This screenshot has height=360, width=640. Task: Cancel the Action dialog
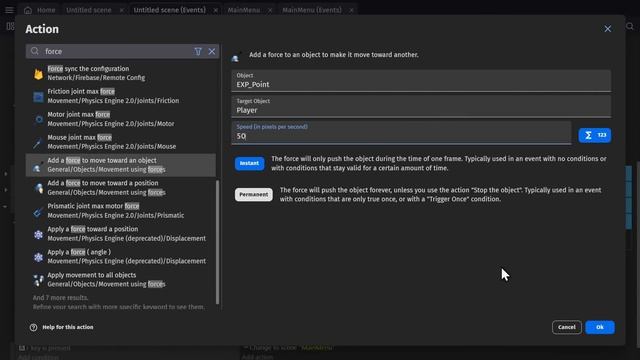(x=567, y=327)
